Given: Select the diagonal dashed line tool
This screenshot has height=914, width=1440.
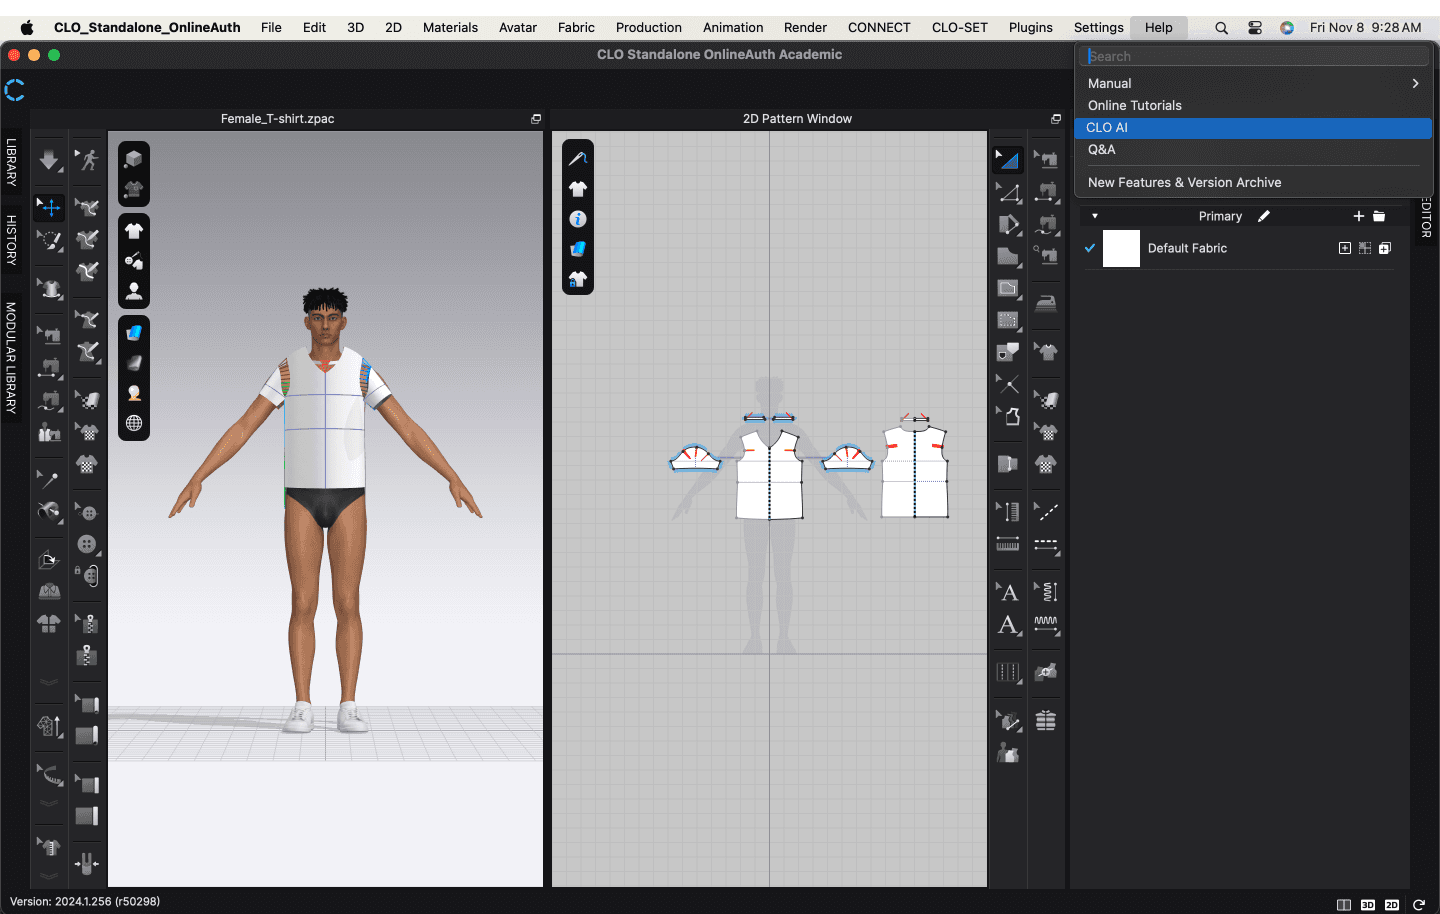Looking at the screenshot, I should pyautogui.click(x=1046, y=512).
